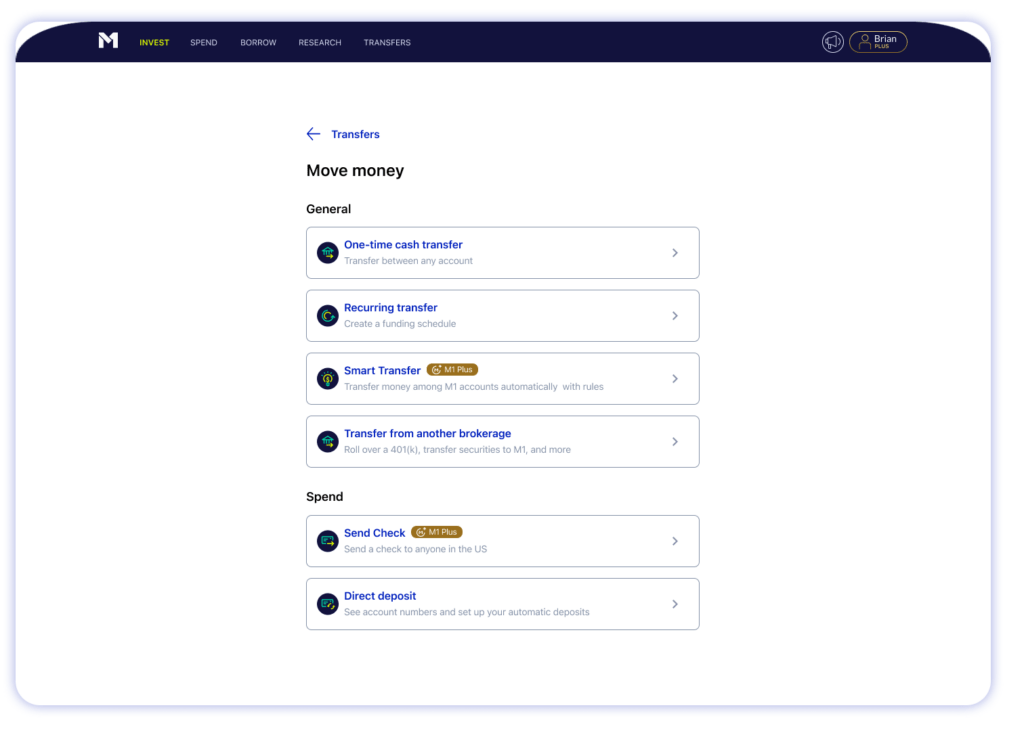Click the Smart Transfer lightbulb icon
This screenshot has width=1024, height=733.
327,378
